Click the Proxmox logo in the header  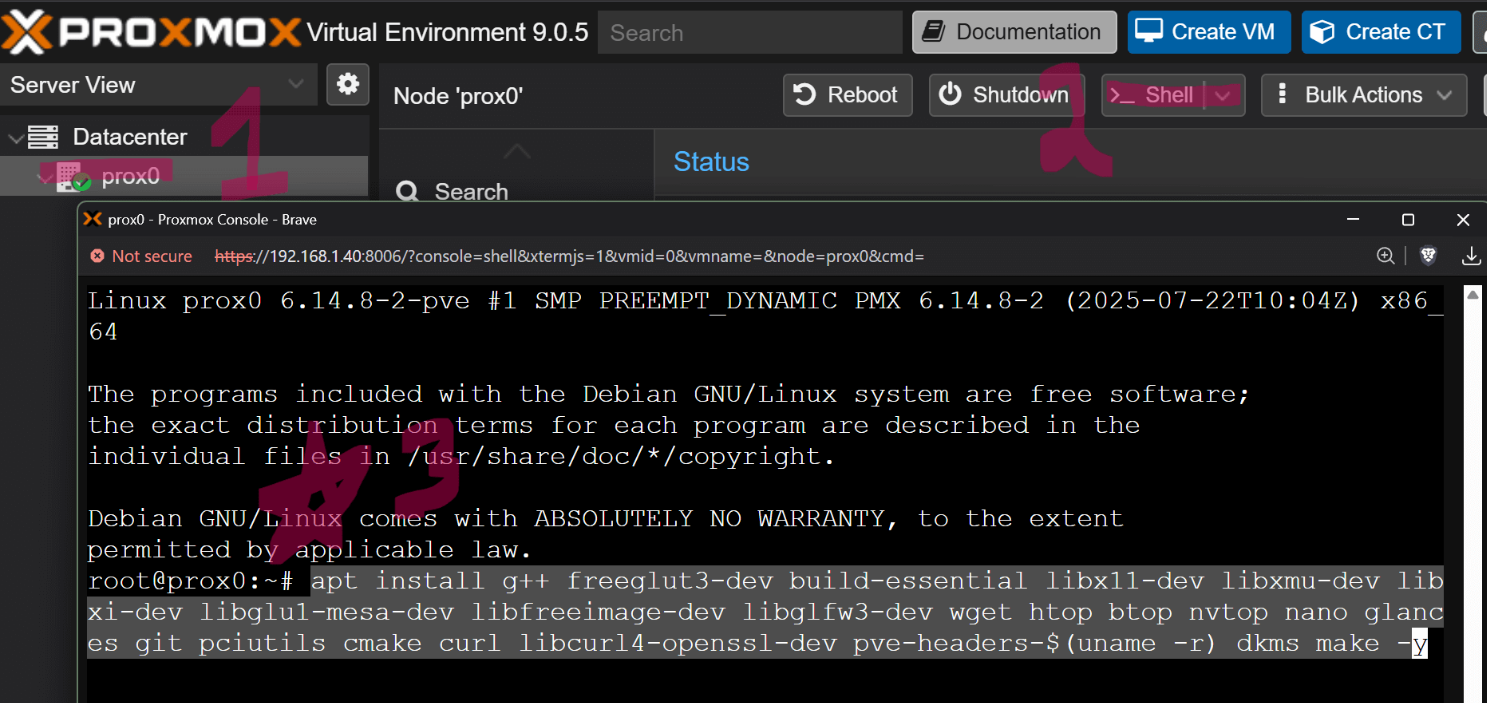point(150,32)
